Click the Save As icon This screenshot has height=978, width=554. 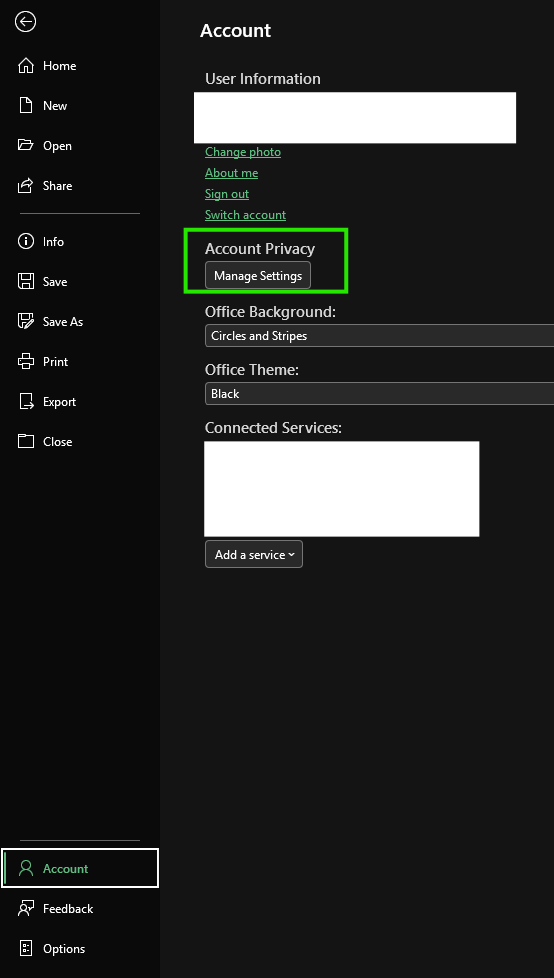tap(26, 321)
